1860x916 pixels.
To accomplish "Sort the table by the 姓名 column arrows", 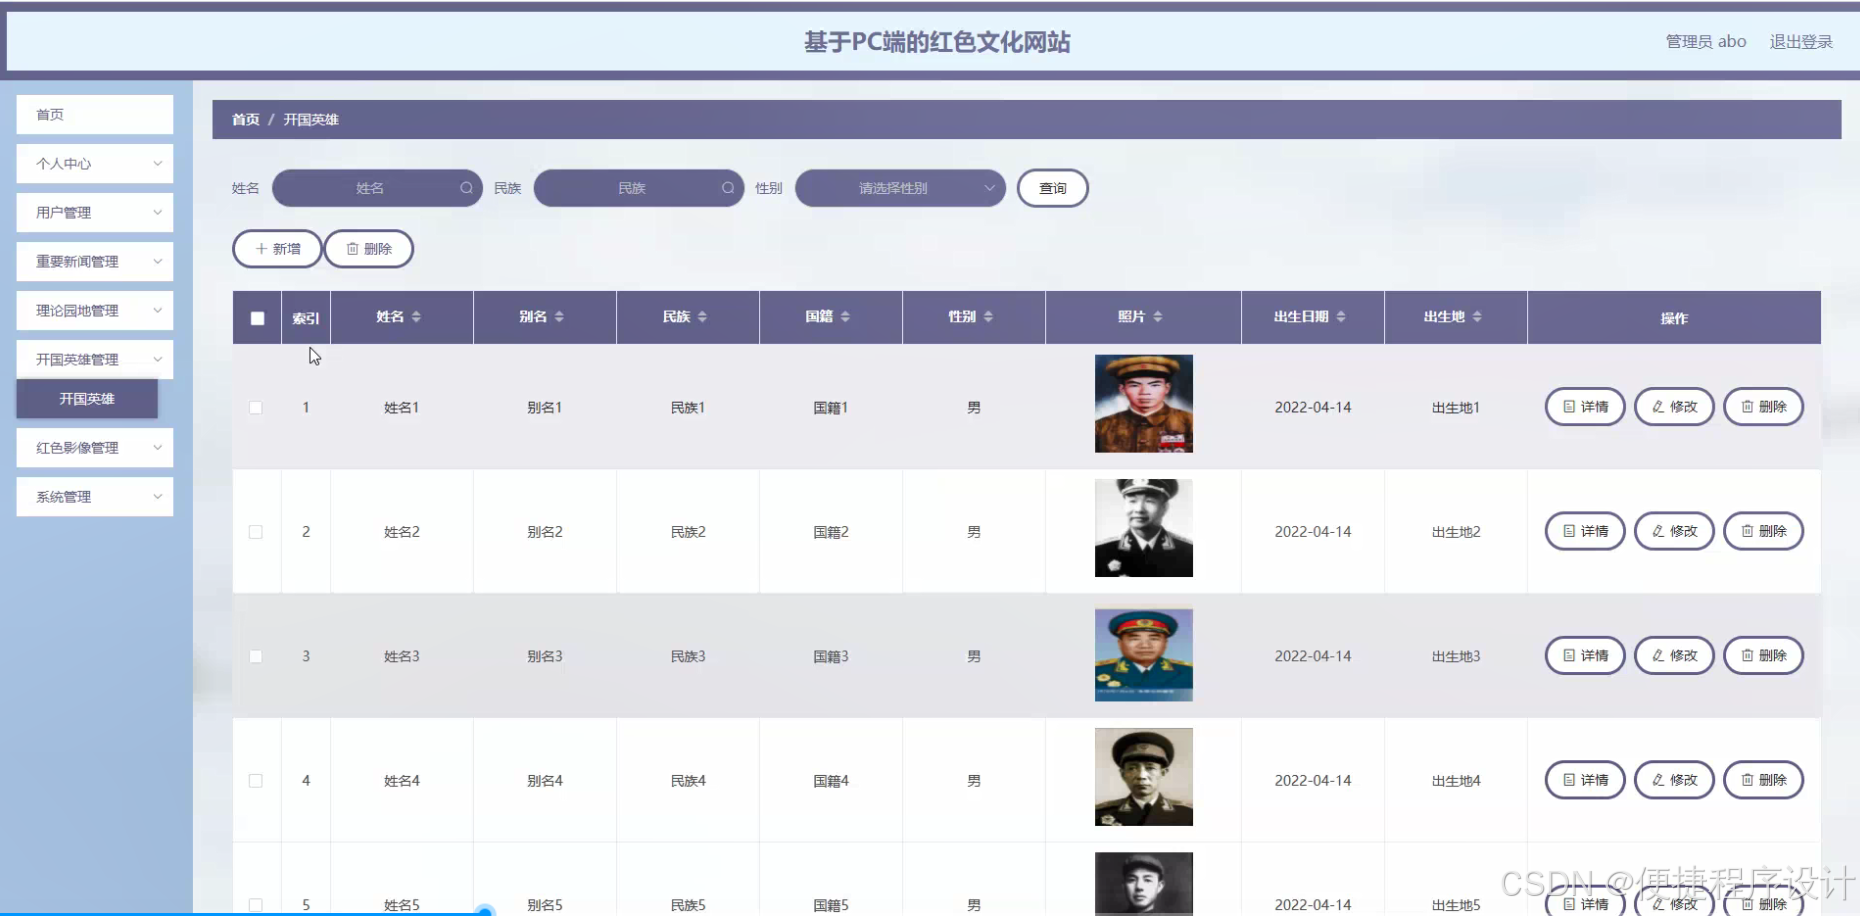I will pyautogui.click(x=416, y=317).
